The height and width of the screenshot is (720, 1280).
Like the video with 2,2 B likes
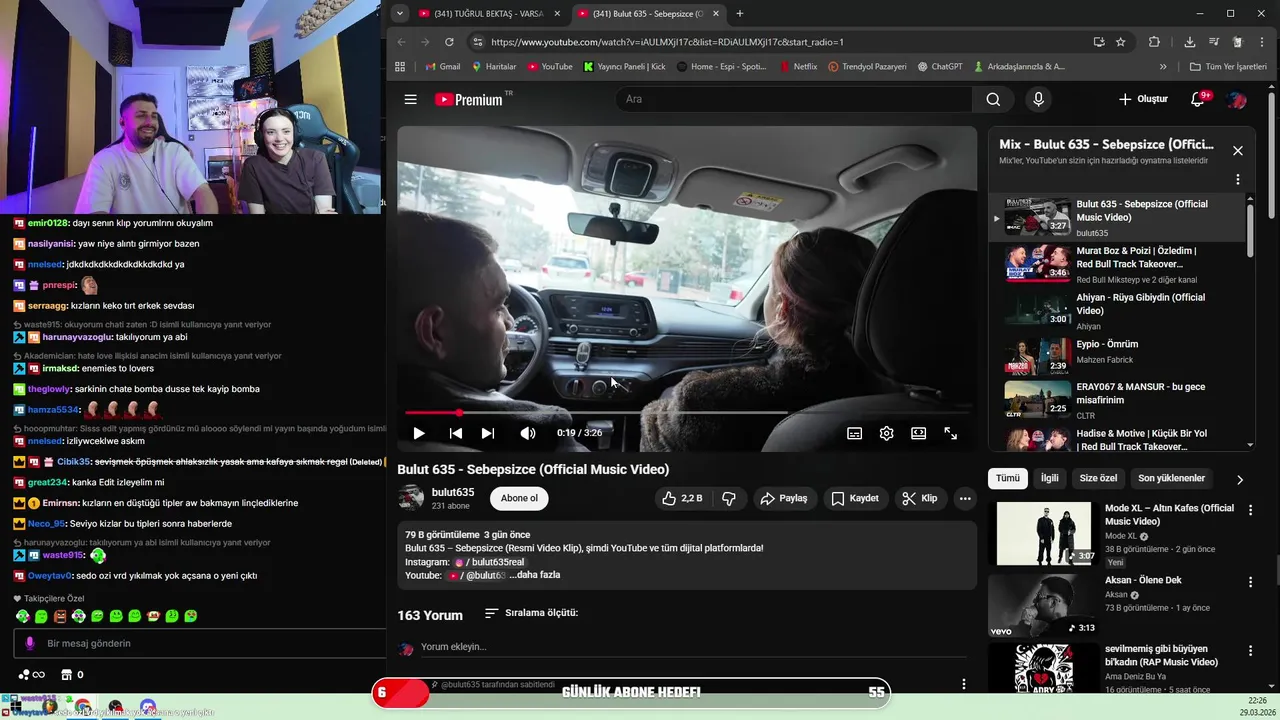pyautogui.click(x=681, y=498)
